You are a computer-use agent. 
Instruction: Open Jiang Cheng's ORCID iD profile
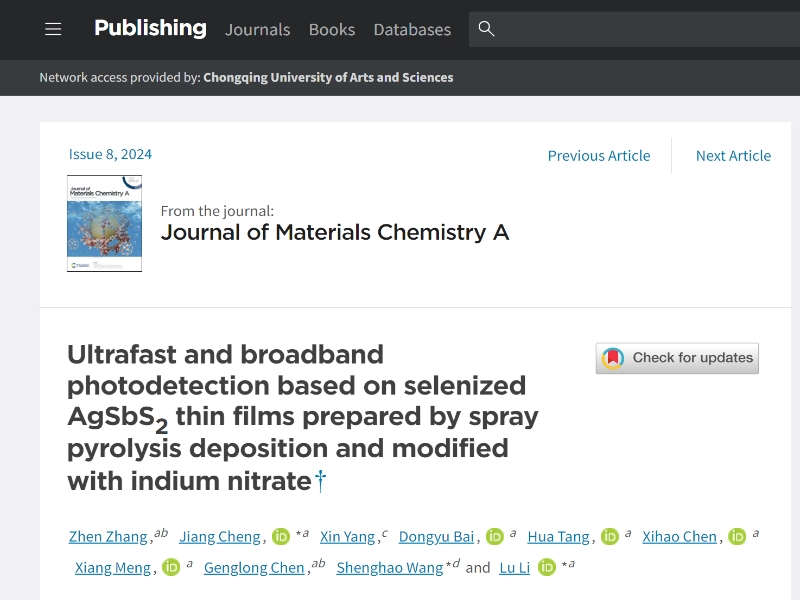pos(280,536)
